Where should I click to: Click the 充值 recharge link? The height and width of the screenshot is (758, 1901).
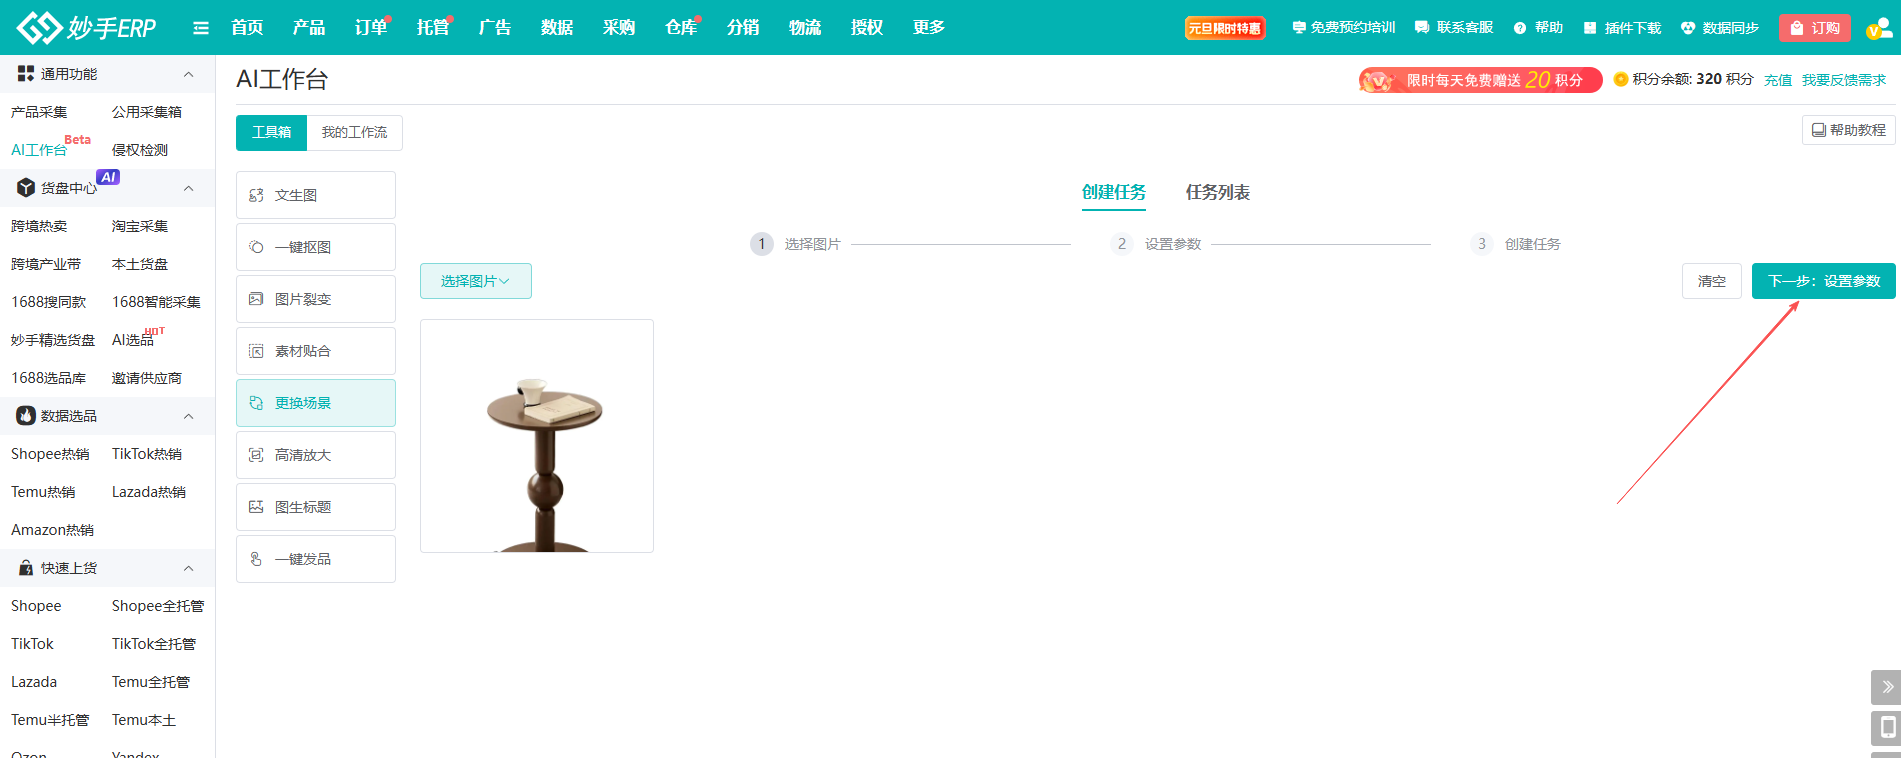(1778, 80)
